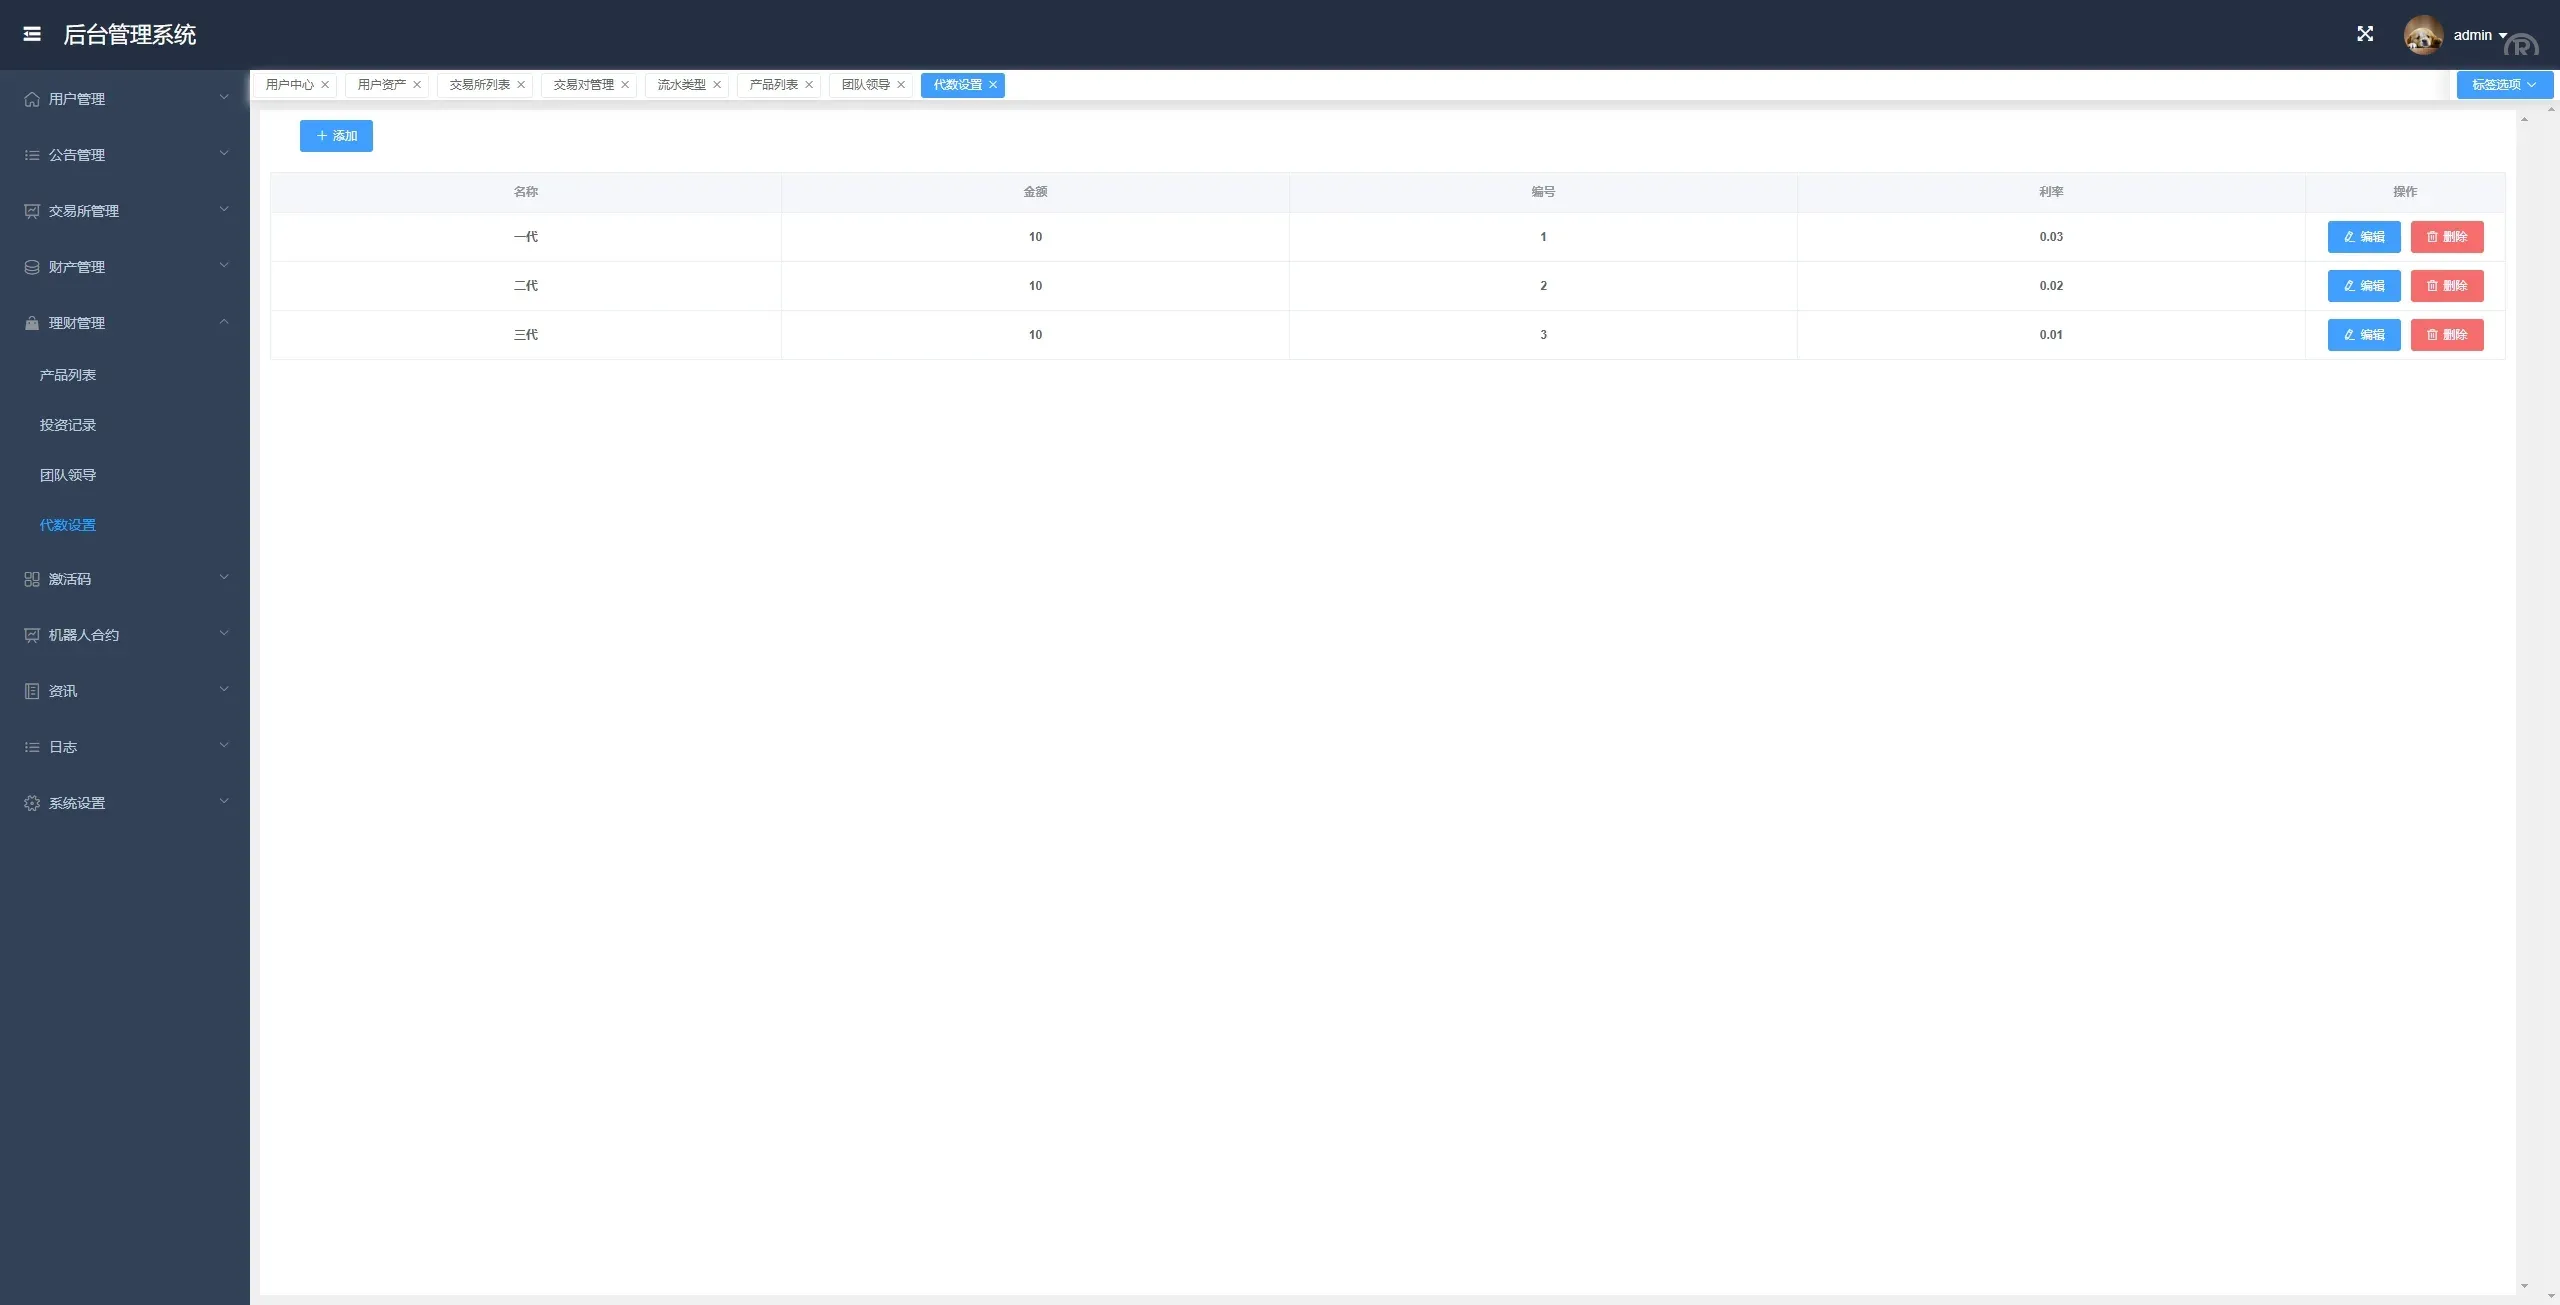Toggle fullscreen mode icon
The height and width of the screenshot is (1305, 2560).
pos(2365,34)
